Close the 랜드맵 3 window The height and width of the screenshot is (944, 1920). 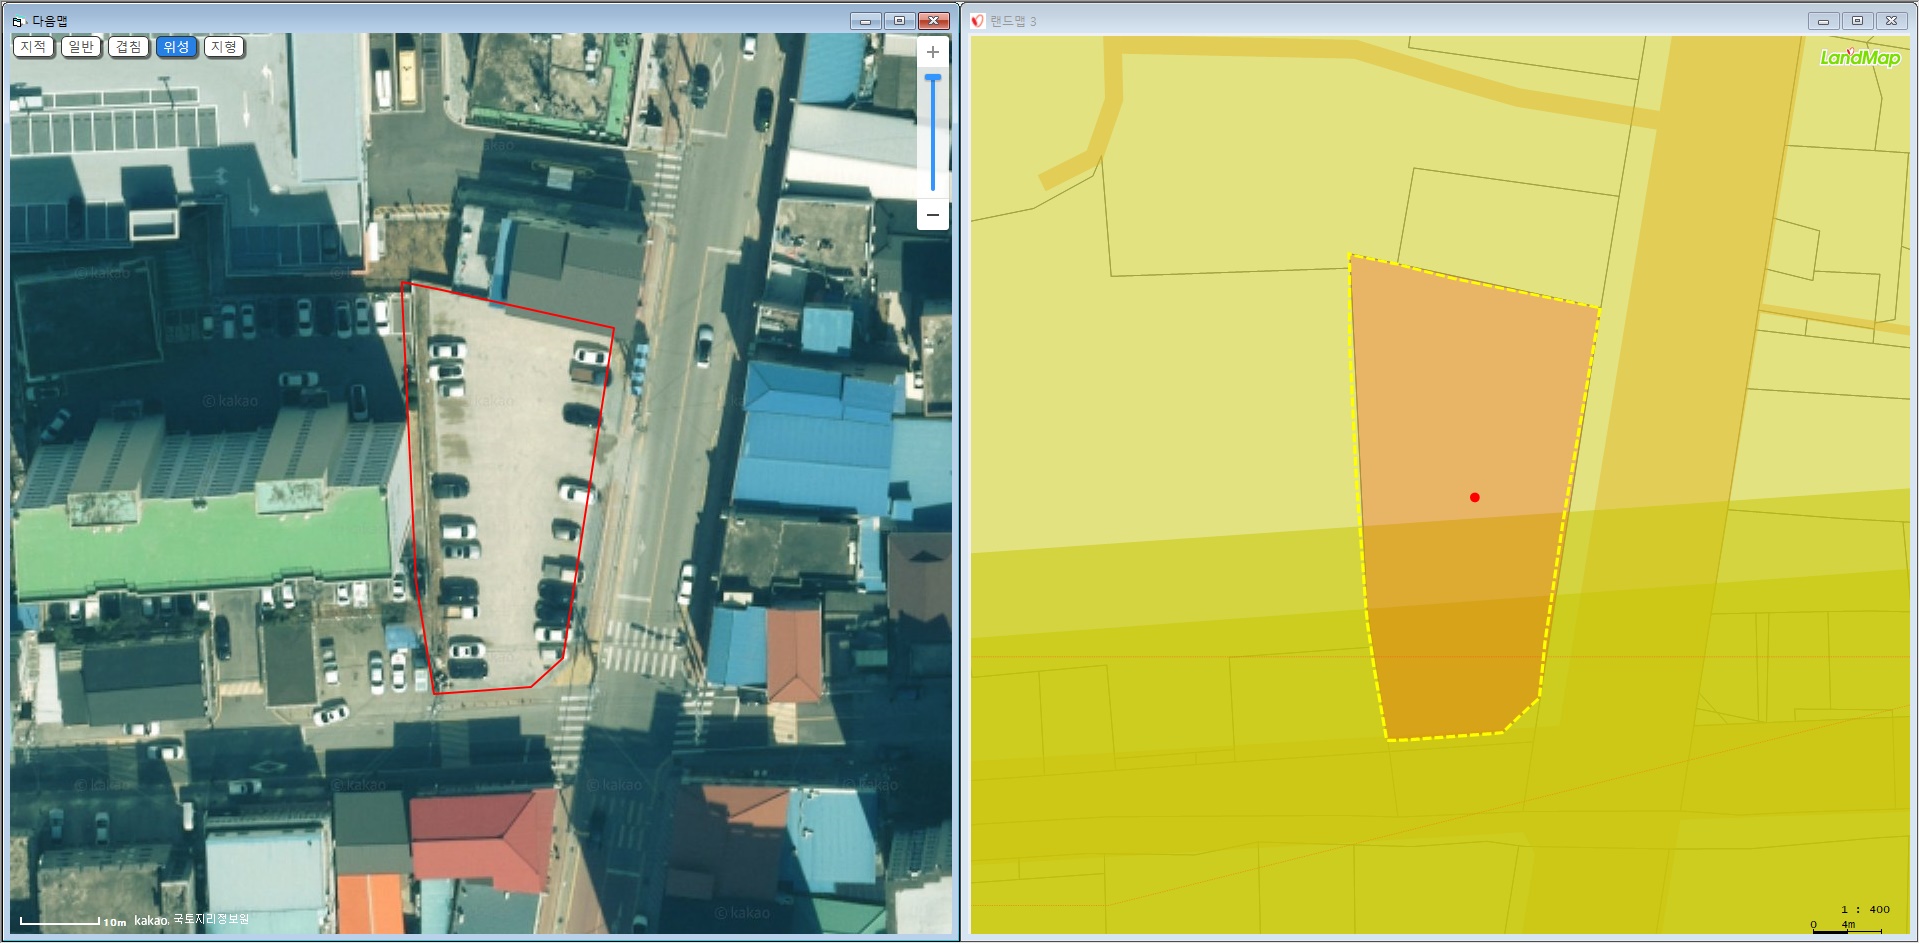point(1891,21)
